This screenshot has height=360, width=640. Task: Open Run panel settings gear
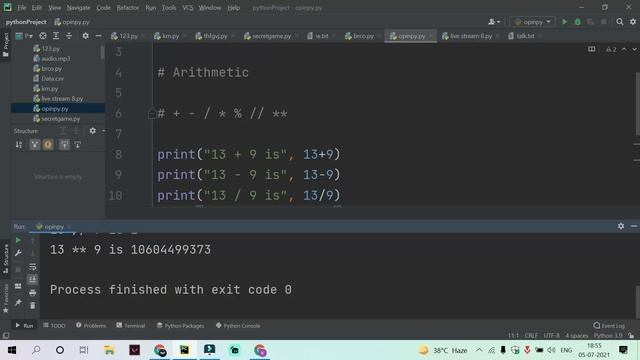pyautogui.click(x=621, y=226)
